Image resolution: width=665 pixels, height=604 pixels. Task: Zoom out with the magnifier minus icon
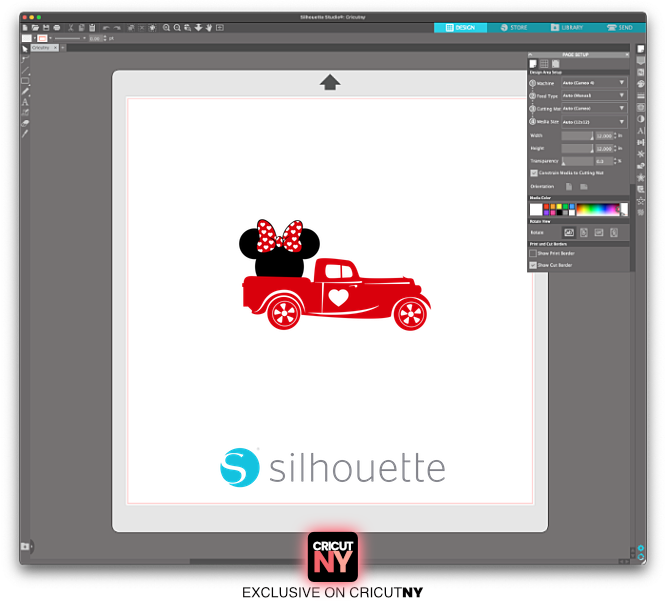click(x=177, y=28)
